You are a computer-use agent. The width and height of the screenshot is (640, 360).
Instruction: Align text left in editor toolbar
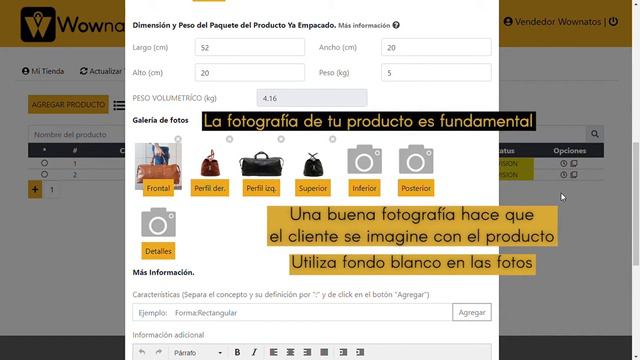coord(273,352)
